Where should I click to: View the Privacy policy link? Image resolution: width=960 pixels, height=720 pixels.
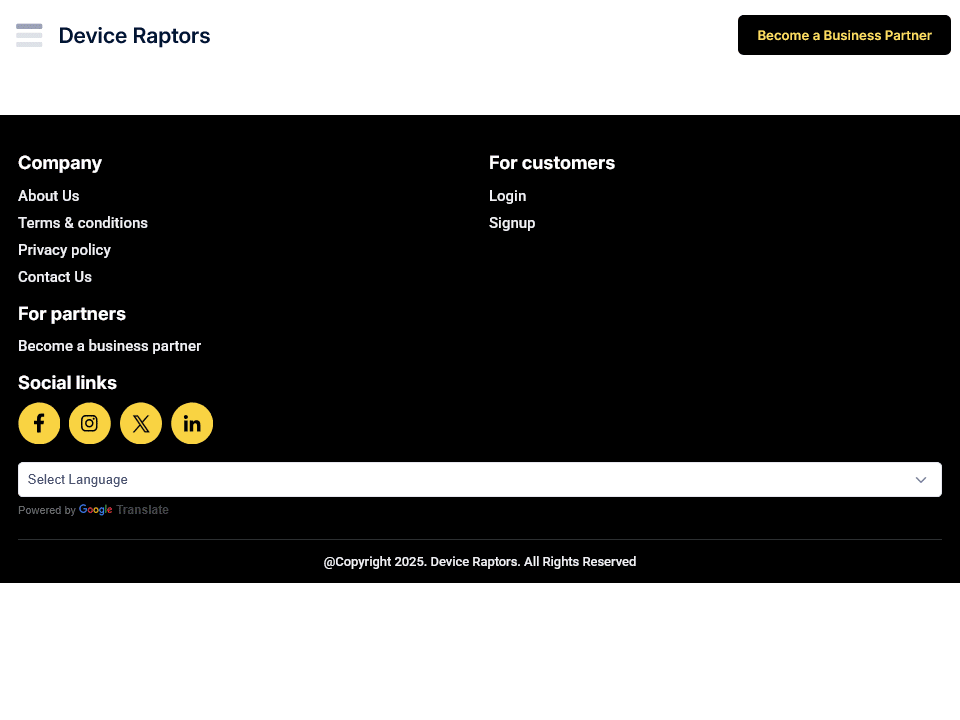coord(64,250)
